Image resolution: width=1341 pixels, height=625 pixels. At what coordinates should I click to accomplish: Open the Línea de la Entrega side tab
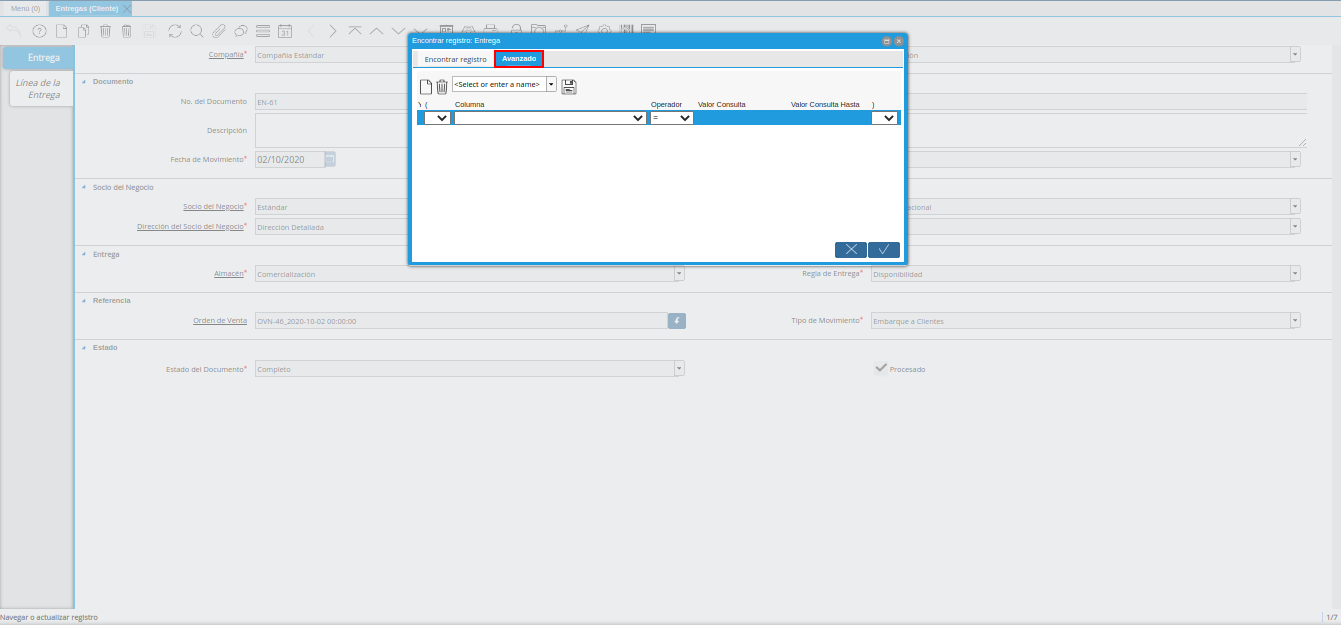point(43,89)
